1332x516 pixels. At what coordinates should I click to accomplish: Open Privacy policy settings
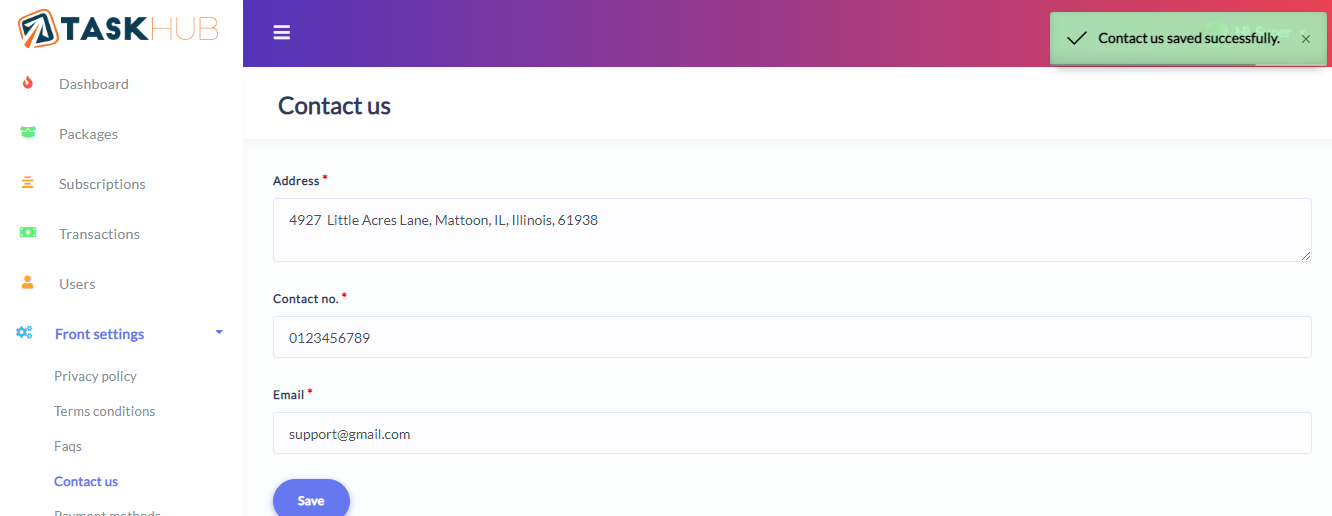click(95, 376)
